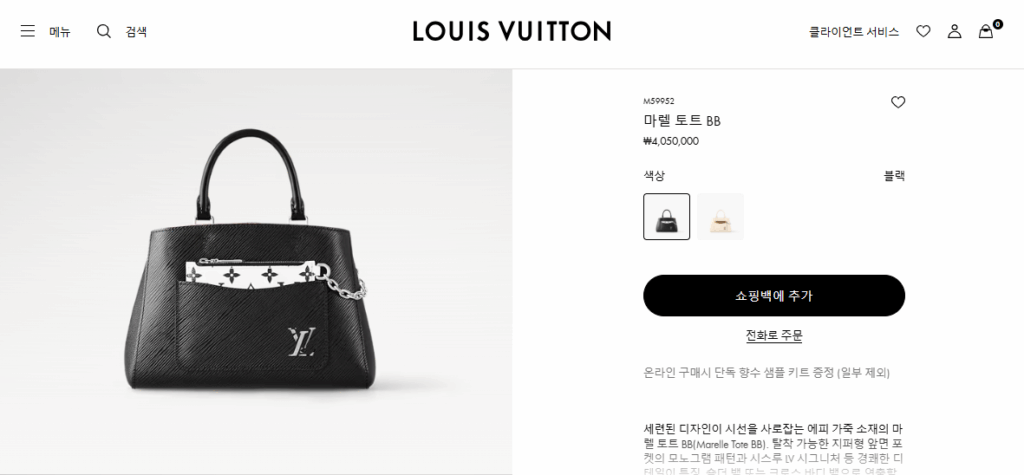Click the 쇼핑백에 추가 button

(x=774, y=295)
